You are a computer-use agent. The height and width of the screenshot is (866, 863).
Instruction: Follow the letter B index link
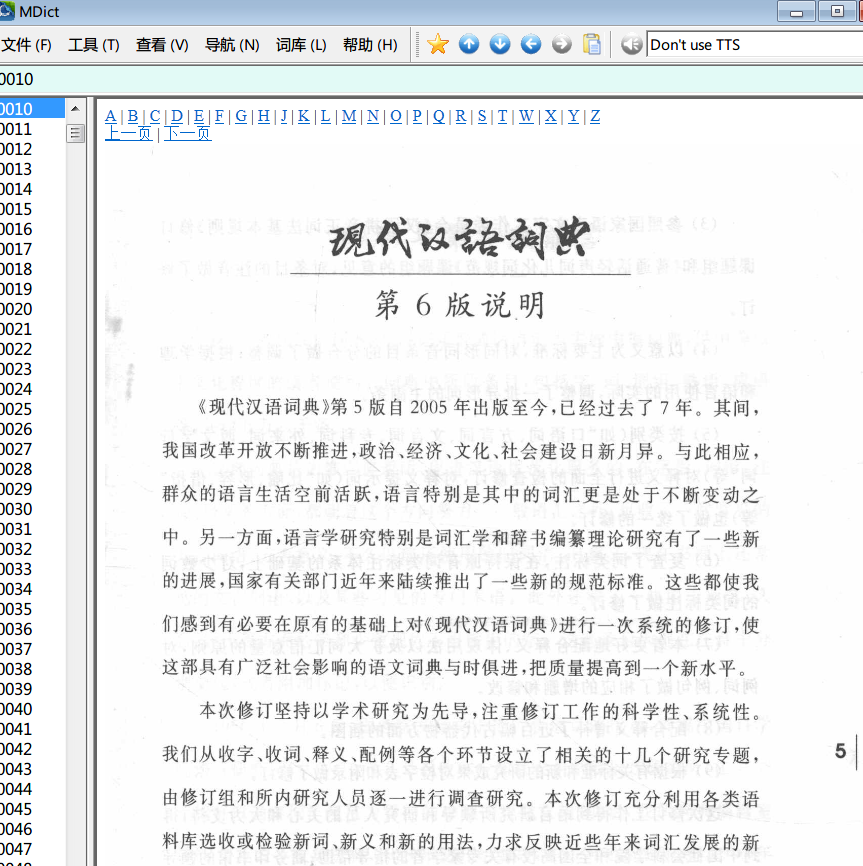[133, 116]
